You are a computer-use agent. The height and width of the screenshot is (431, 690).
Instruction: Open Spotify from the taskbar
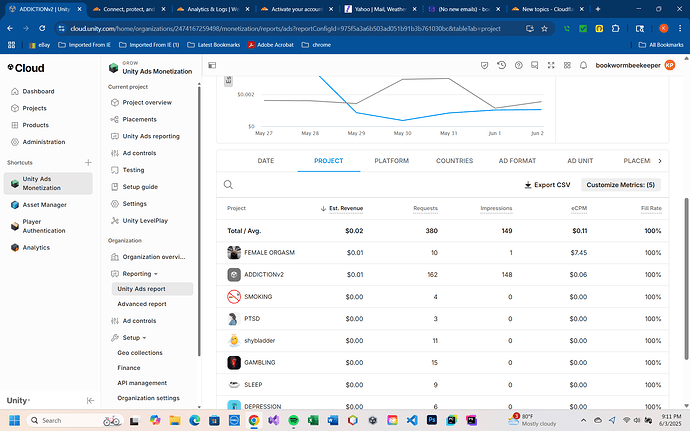click(293, 420)
